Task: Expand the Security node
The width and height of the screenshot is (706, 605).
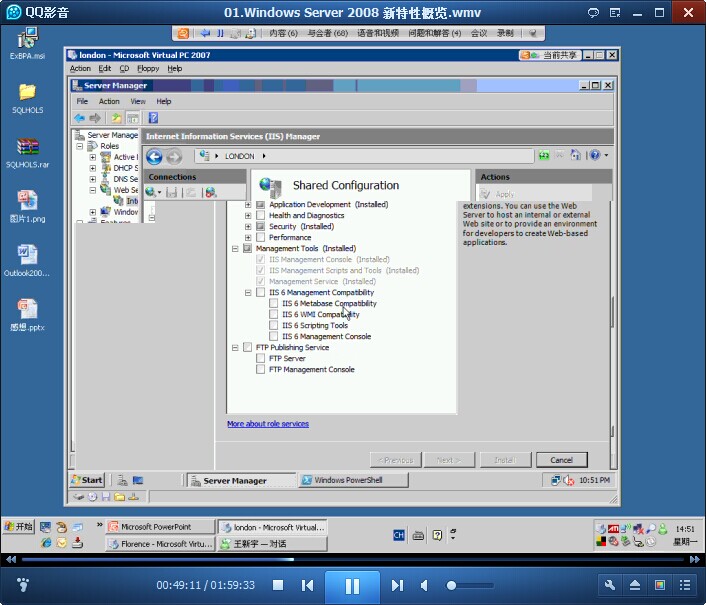Action: 248,226
